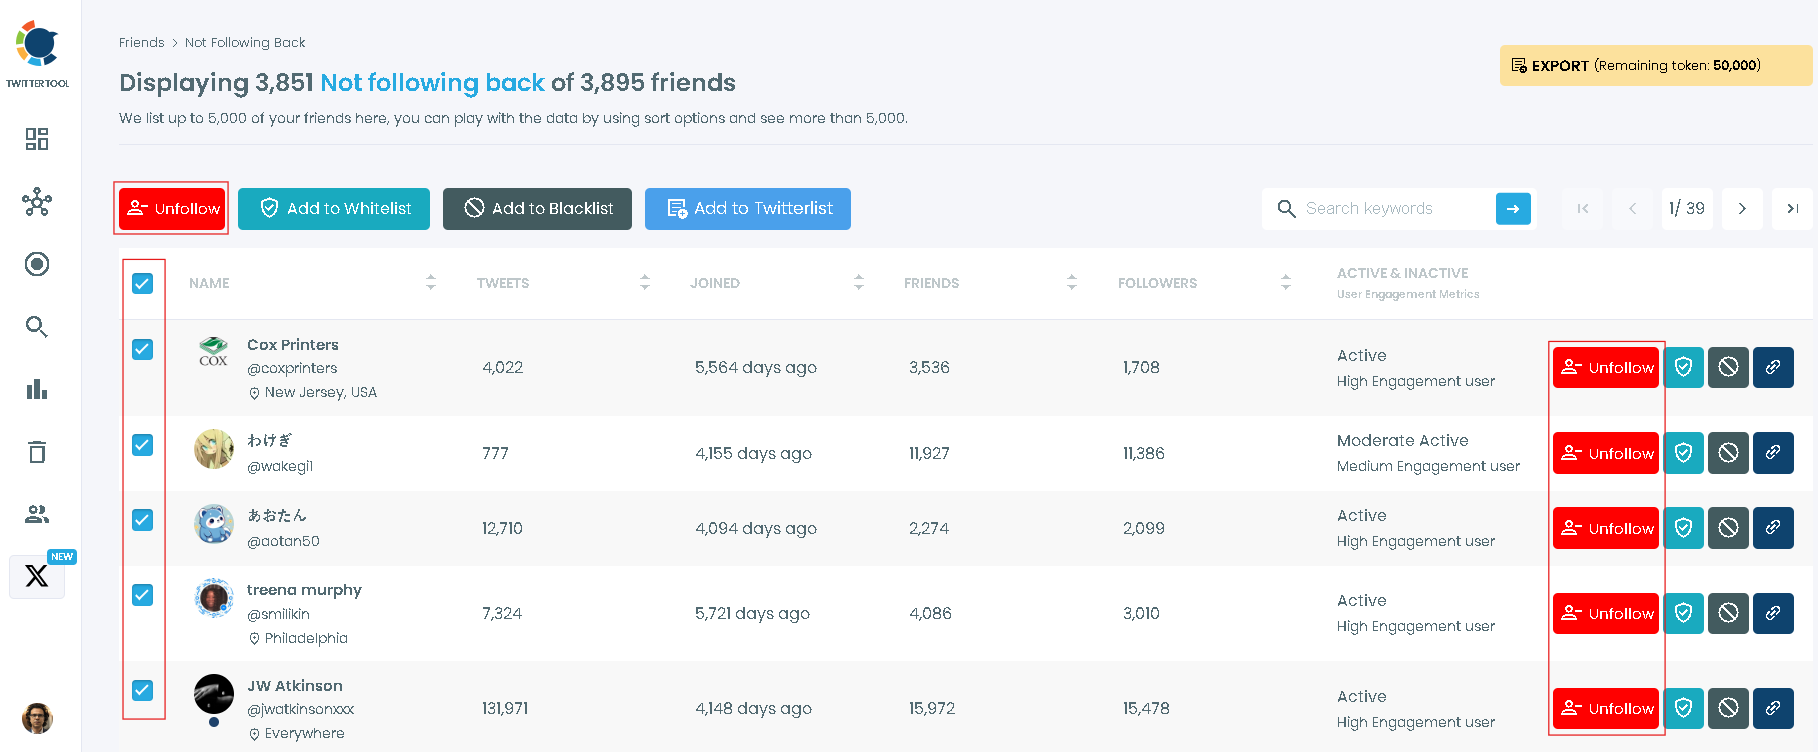Whitelist Cox Printers with shield icon
This screenshot has width=1818, height=752.
point(1684,367)
